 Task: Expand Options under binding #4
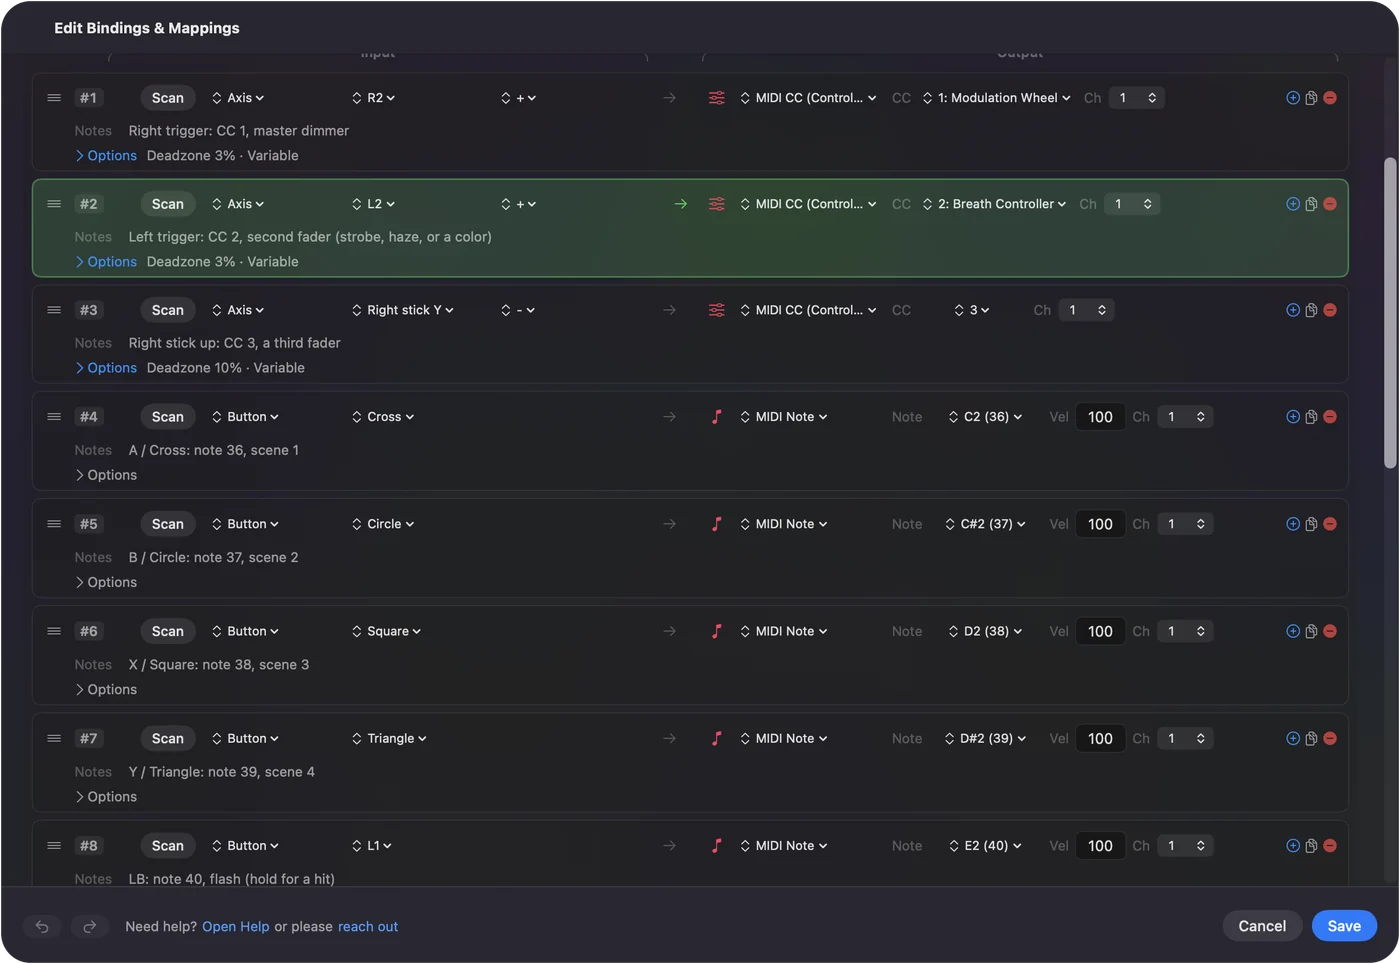(x=106, y=475)
